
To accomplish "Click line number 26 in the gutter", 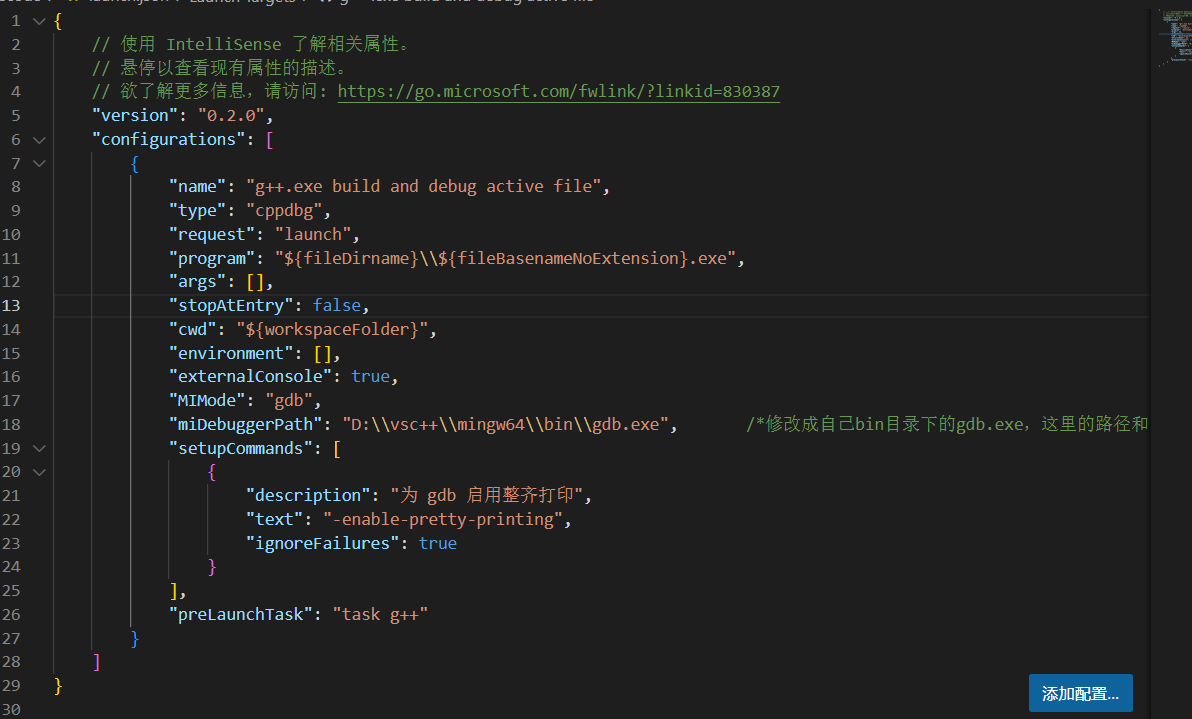I will point(11,615).
